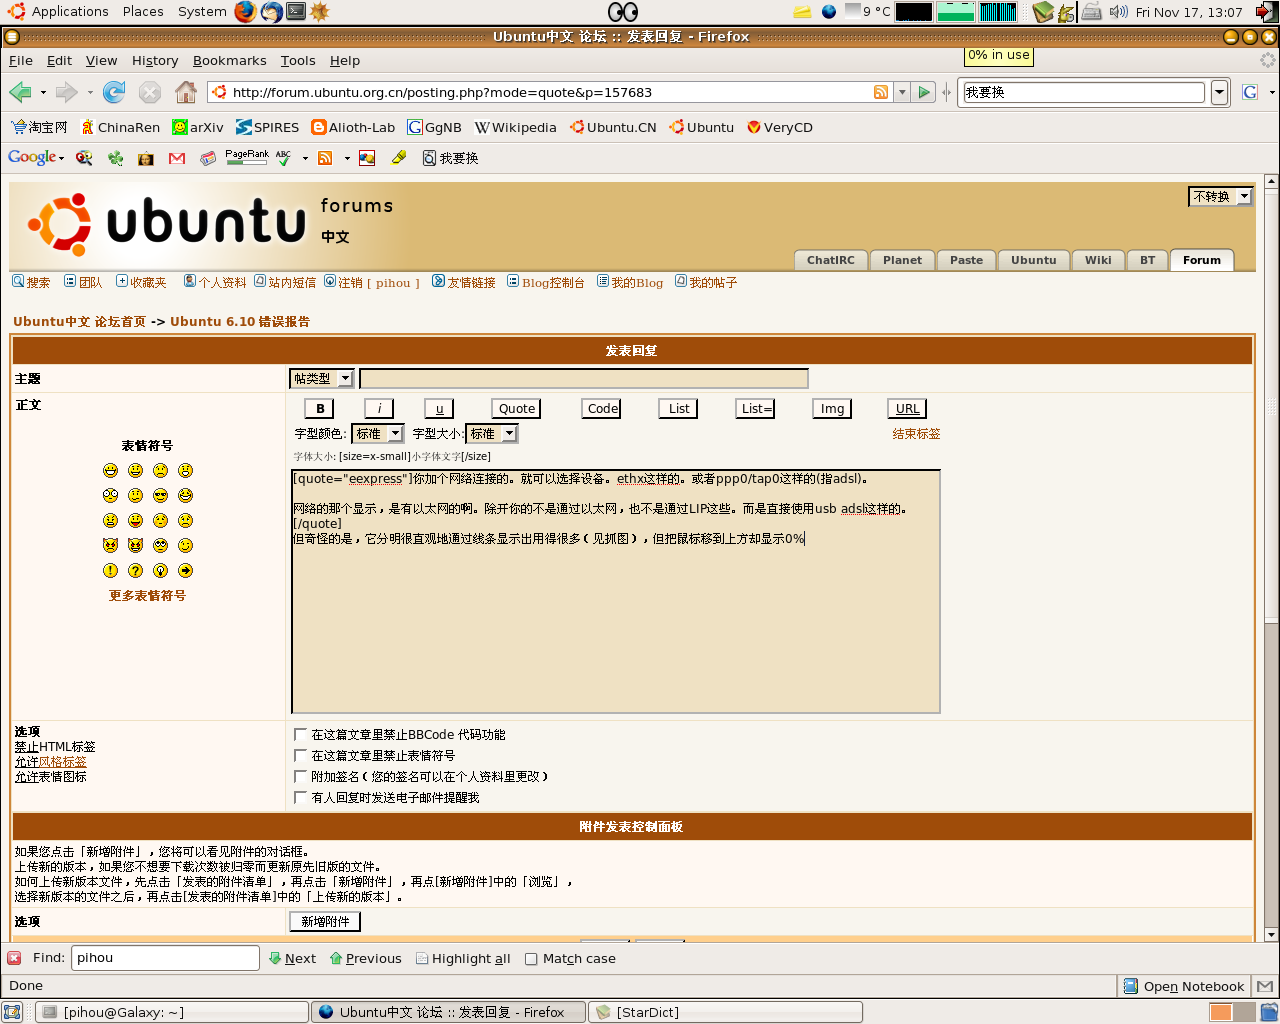The image size is (1280, 1024).
Task: Open the 我要换 search box dropdown arrow
Action: pos(1219,92)
